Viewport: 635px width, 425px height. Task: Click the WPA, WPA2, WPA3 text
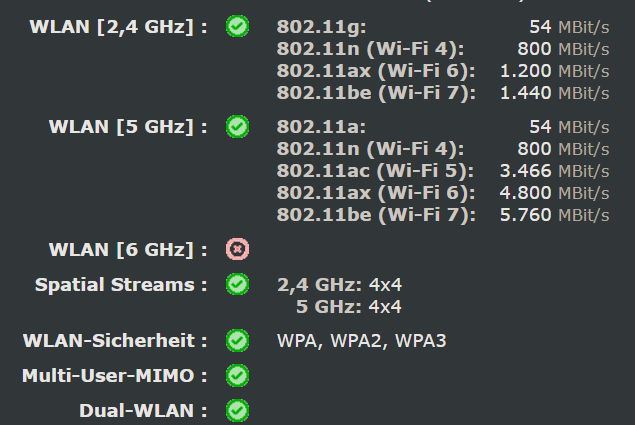tap(362, 341)
